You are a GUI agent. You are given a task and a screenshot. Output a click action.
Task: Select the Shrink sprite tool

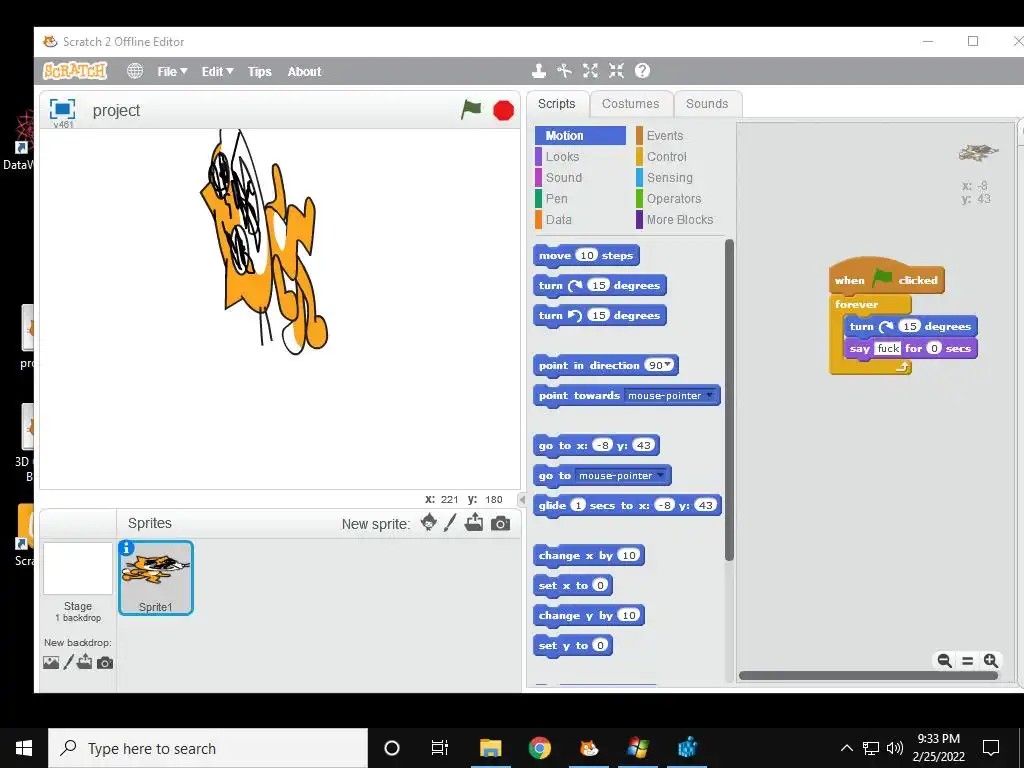pos(616,71)
